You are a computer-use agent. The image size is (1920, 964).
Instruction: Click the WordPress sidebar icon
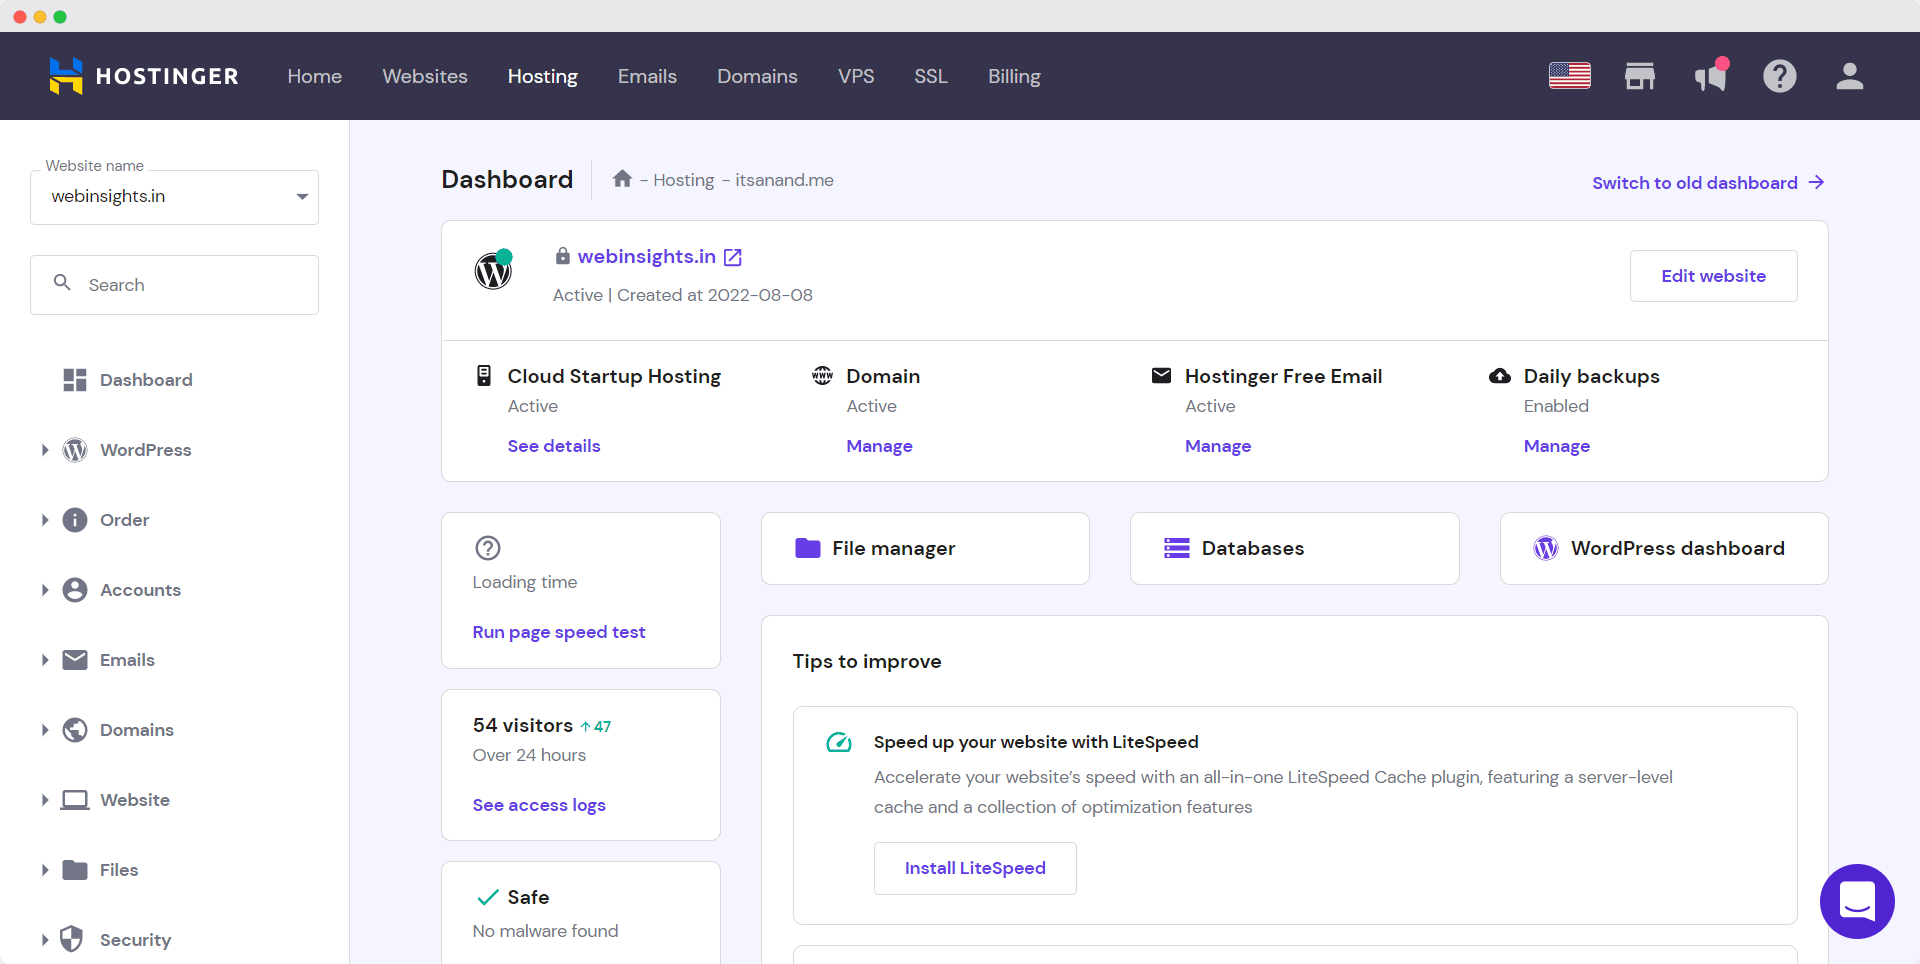75,450
